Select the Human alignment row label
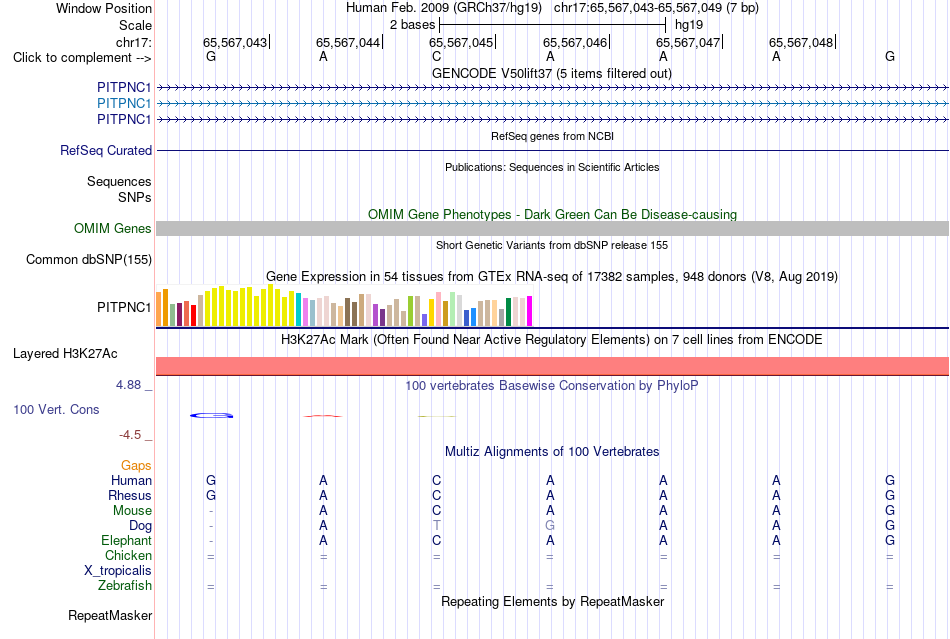 pyautogui.click(x=131, y=480)
